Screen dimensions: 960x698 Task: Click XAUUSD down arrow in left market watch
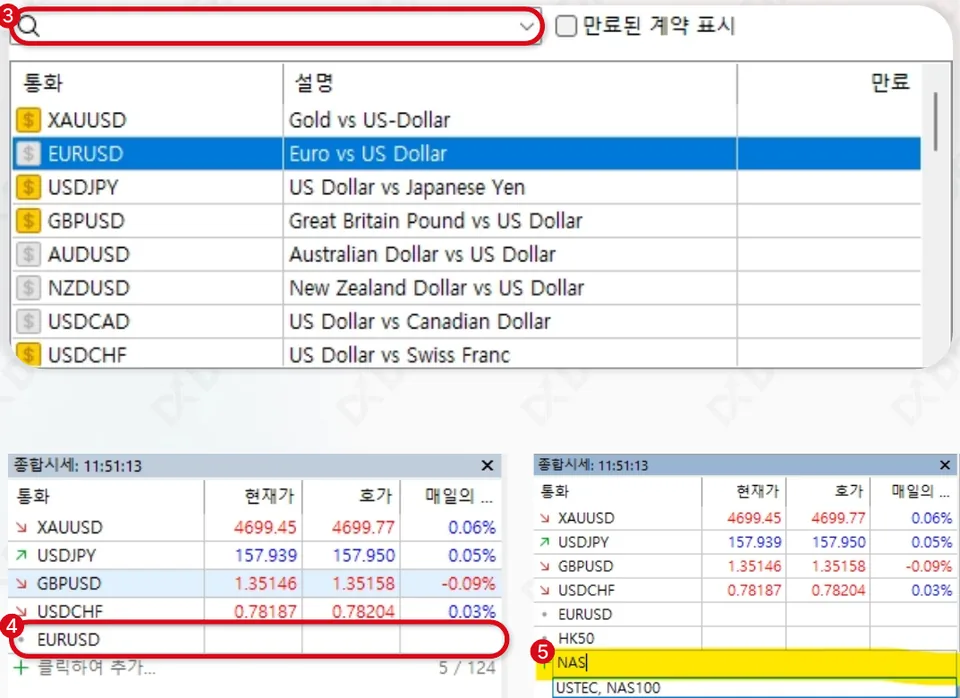click(21, 527)
